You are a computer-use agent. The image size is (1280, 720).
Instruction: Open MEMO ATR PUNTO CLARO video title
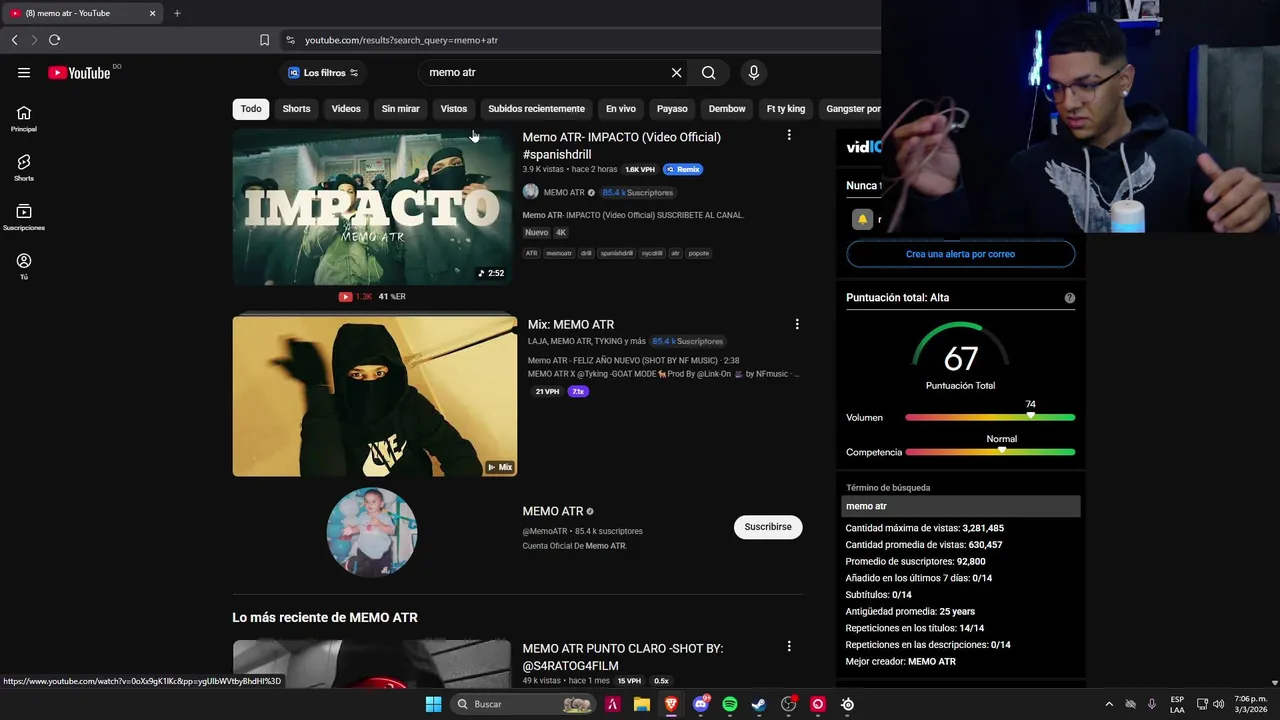(x=622, y=657)
